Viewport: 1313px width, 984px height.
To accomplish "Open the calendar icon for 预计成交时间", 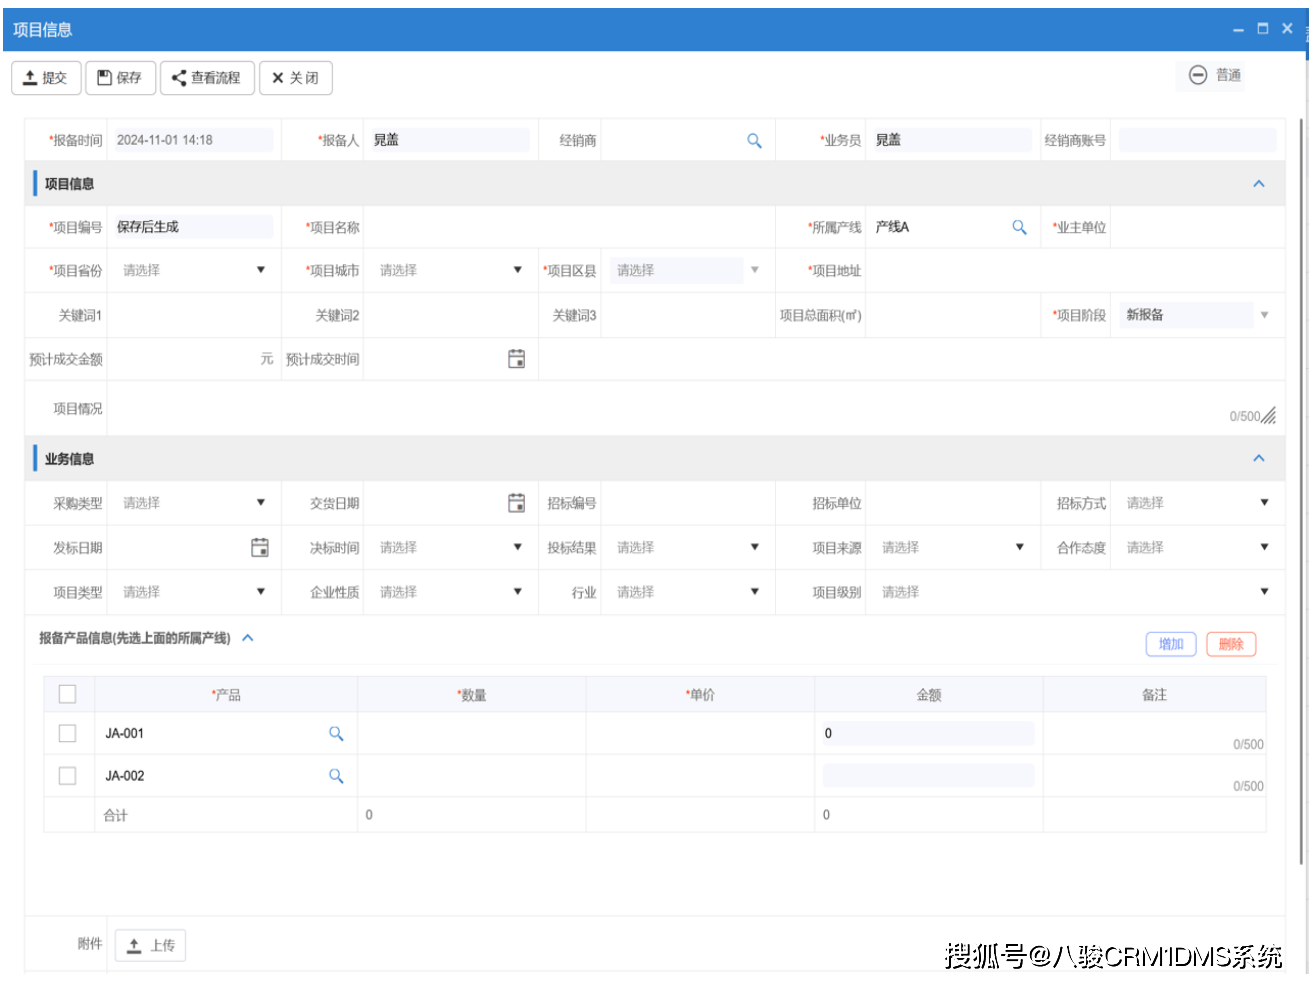I will pyautogui.click(x=516, y=359).
